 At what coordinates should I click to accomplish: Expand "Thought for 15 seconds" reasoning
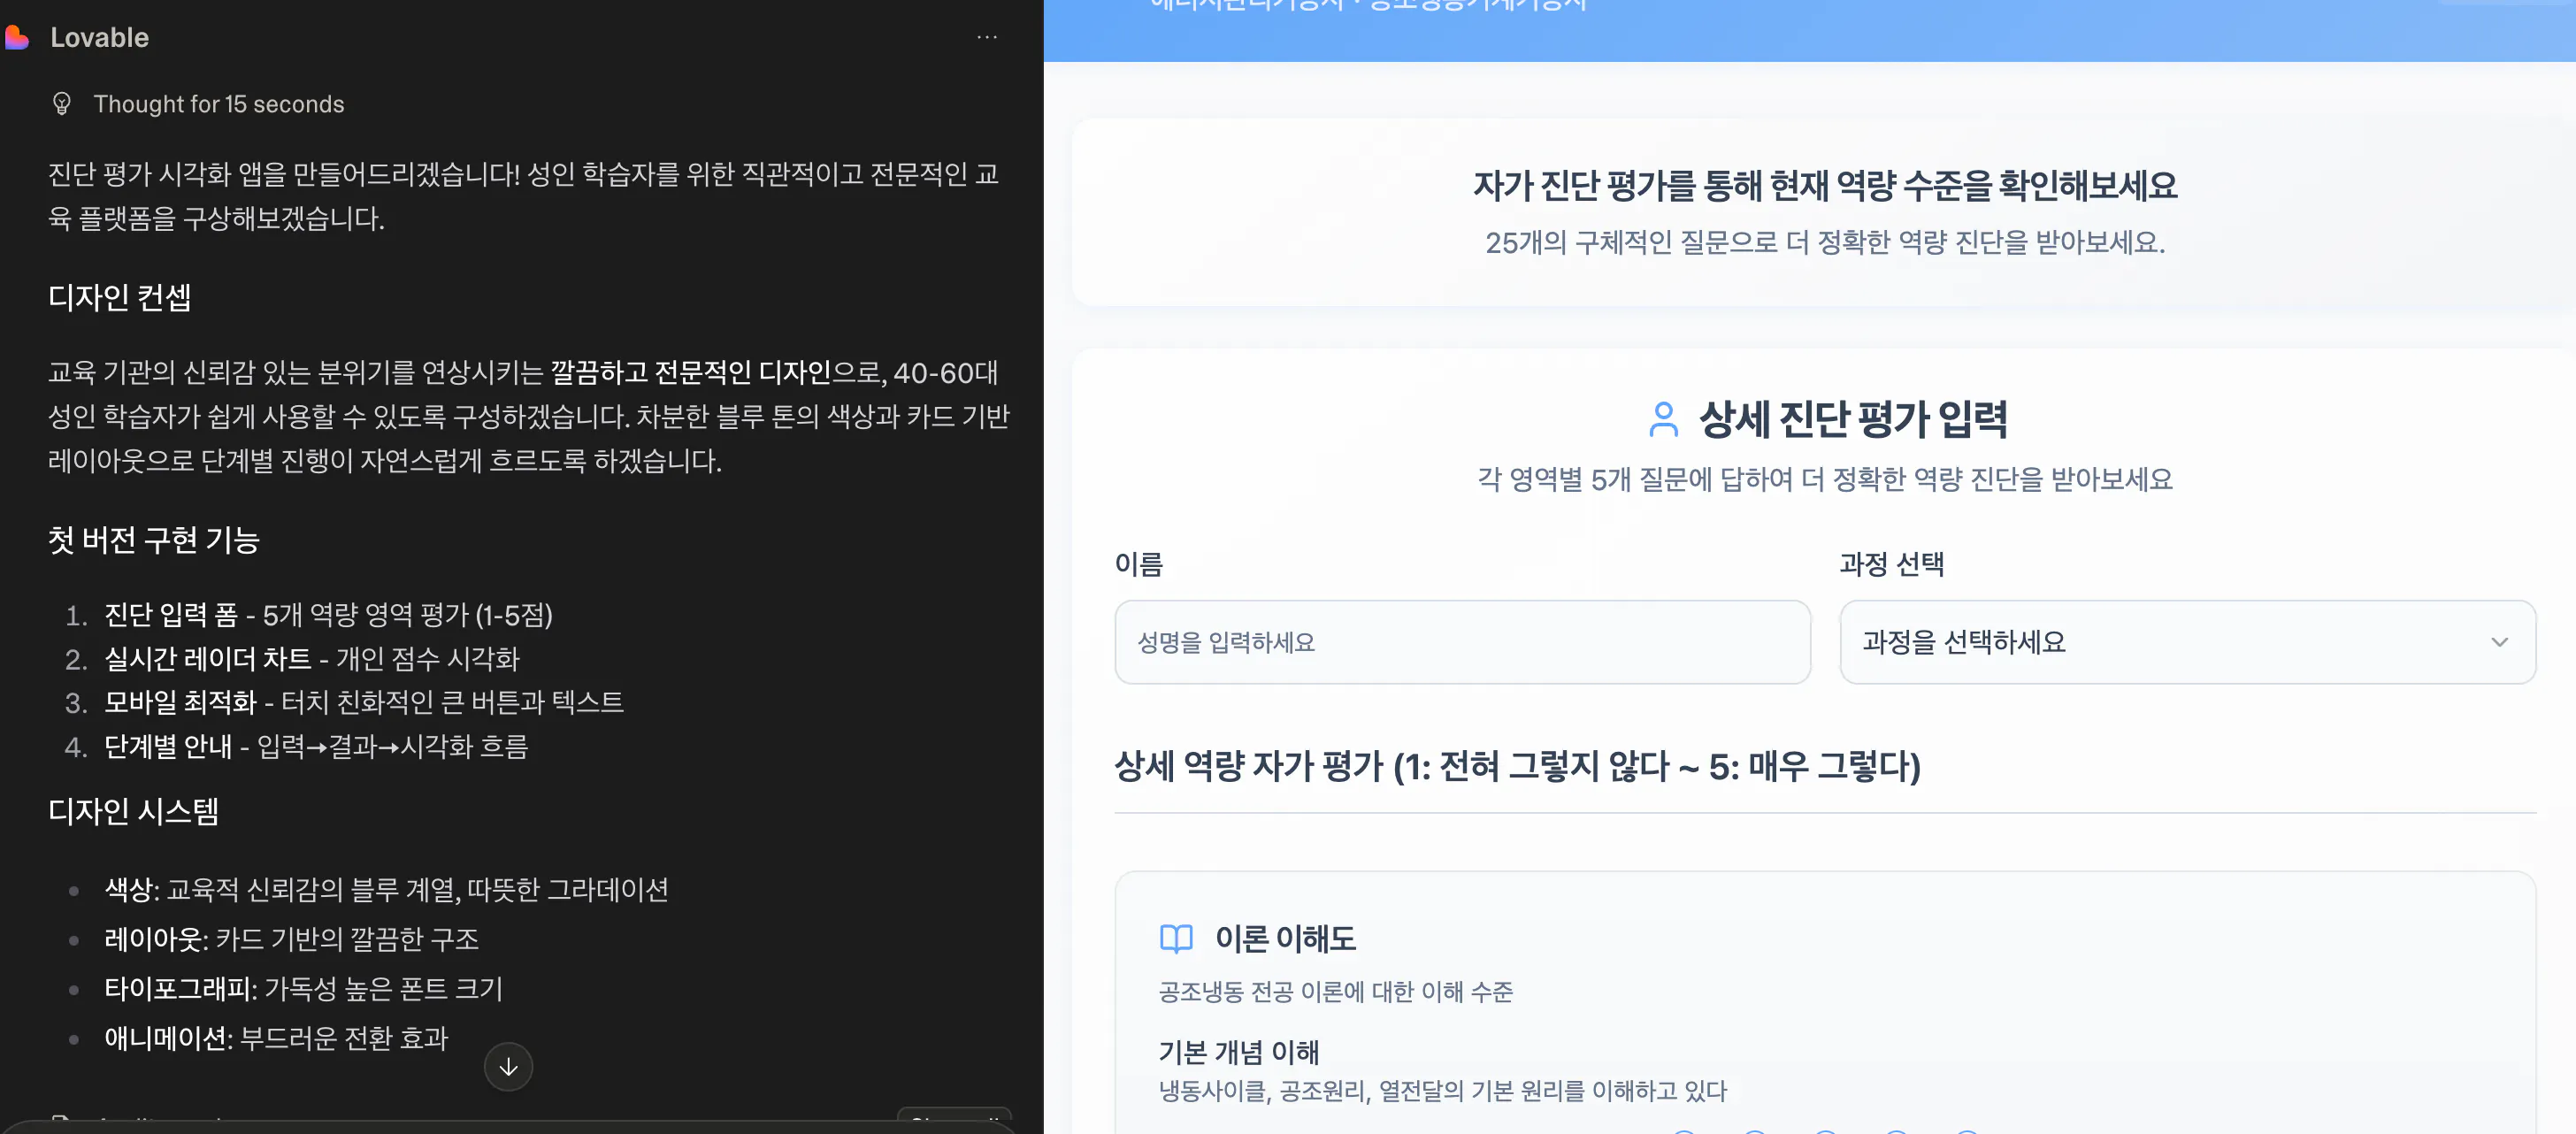pos(218,104)
